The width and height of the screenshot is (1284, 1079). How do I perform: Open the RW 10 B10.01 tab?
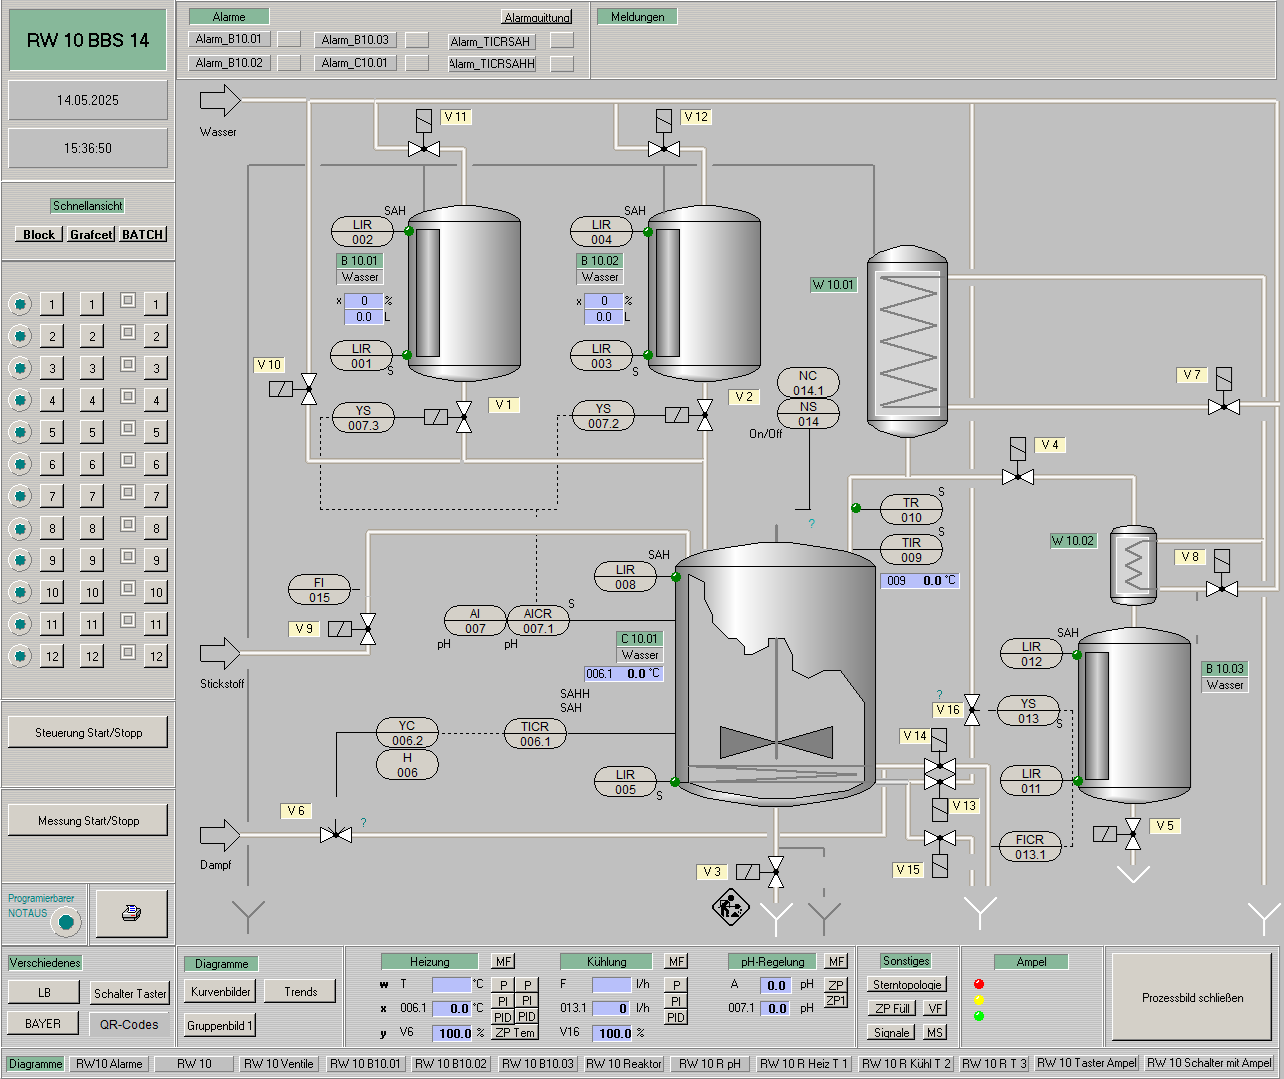click(x=365, y=1064)
